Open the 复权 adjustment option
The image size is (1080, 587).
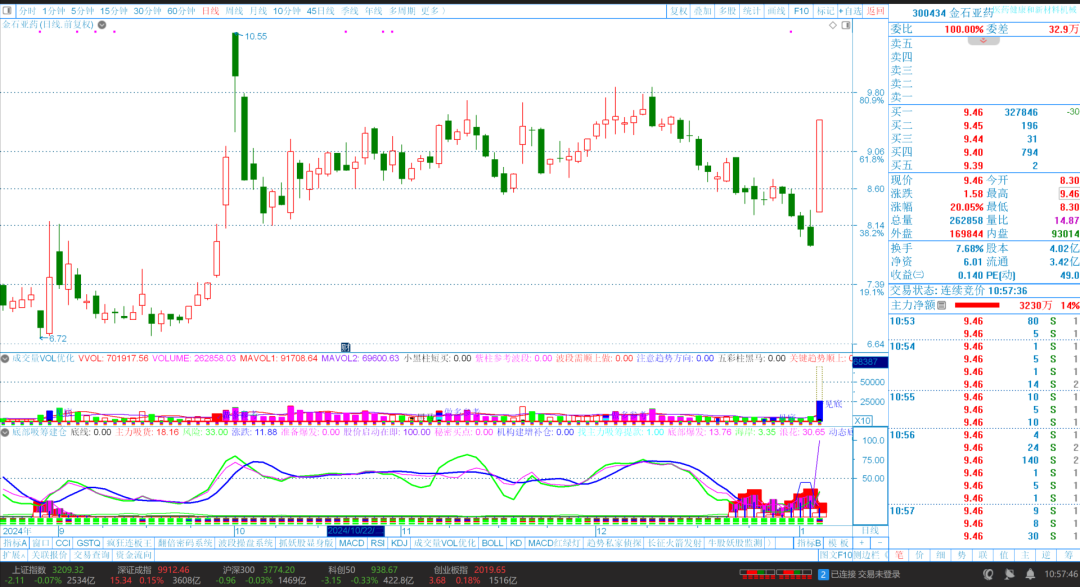pyautogui.click(x=678, y=11)
